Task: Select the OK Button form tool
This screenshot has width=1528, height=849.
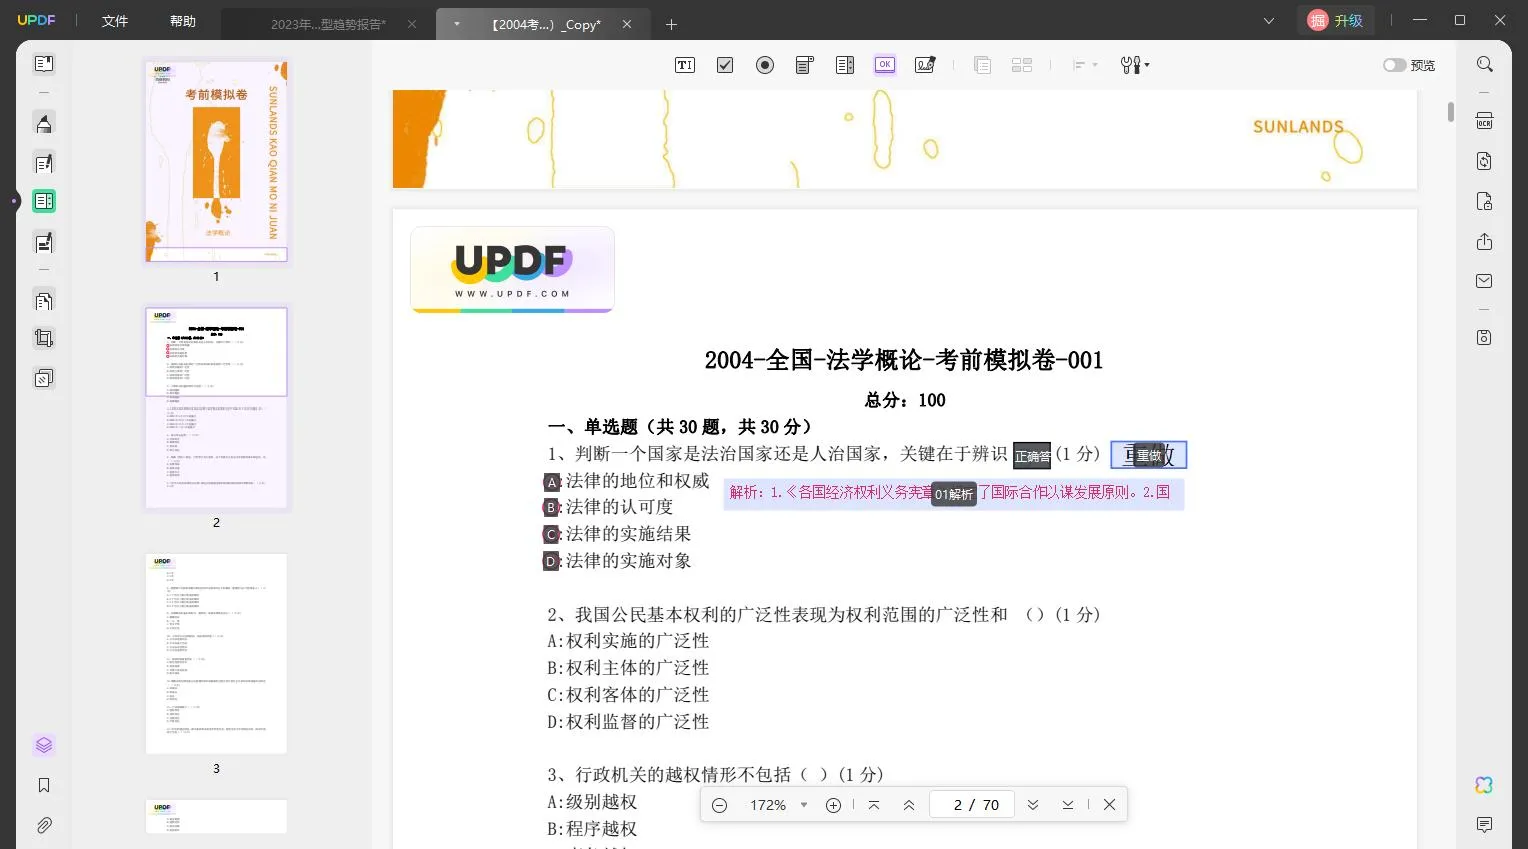Action: point(885,65)
